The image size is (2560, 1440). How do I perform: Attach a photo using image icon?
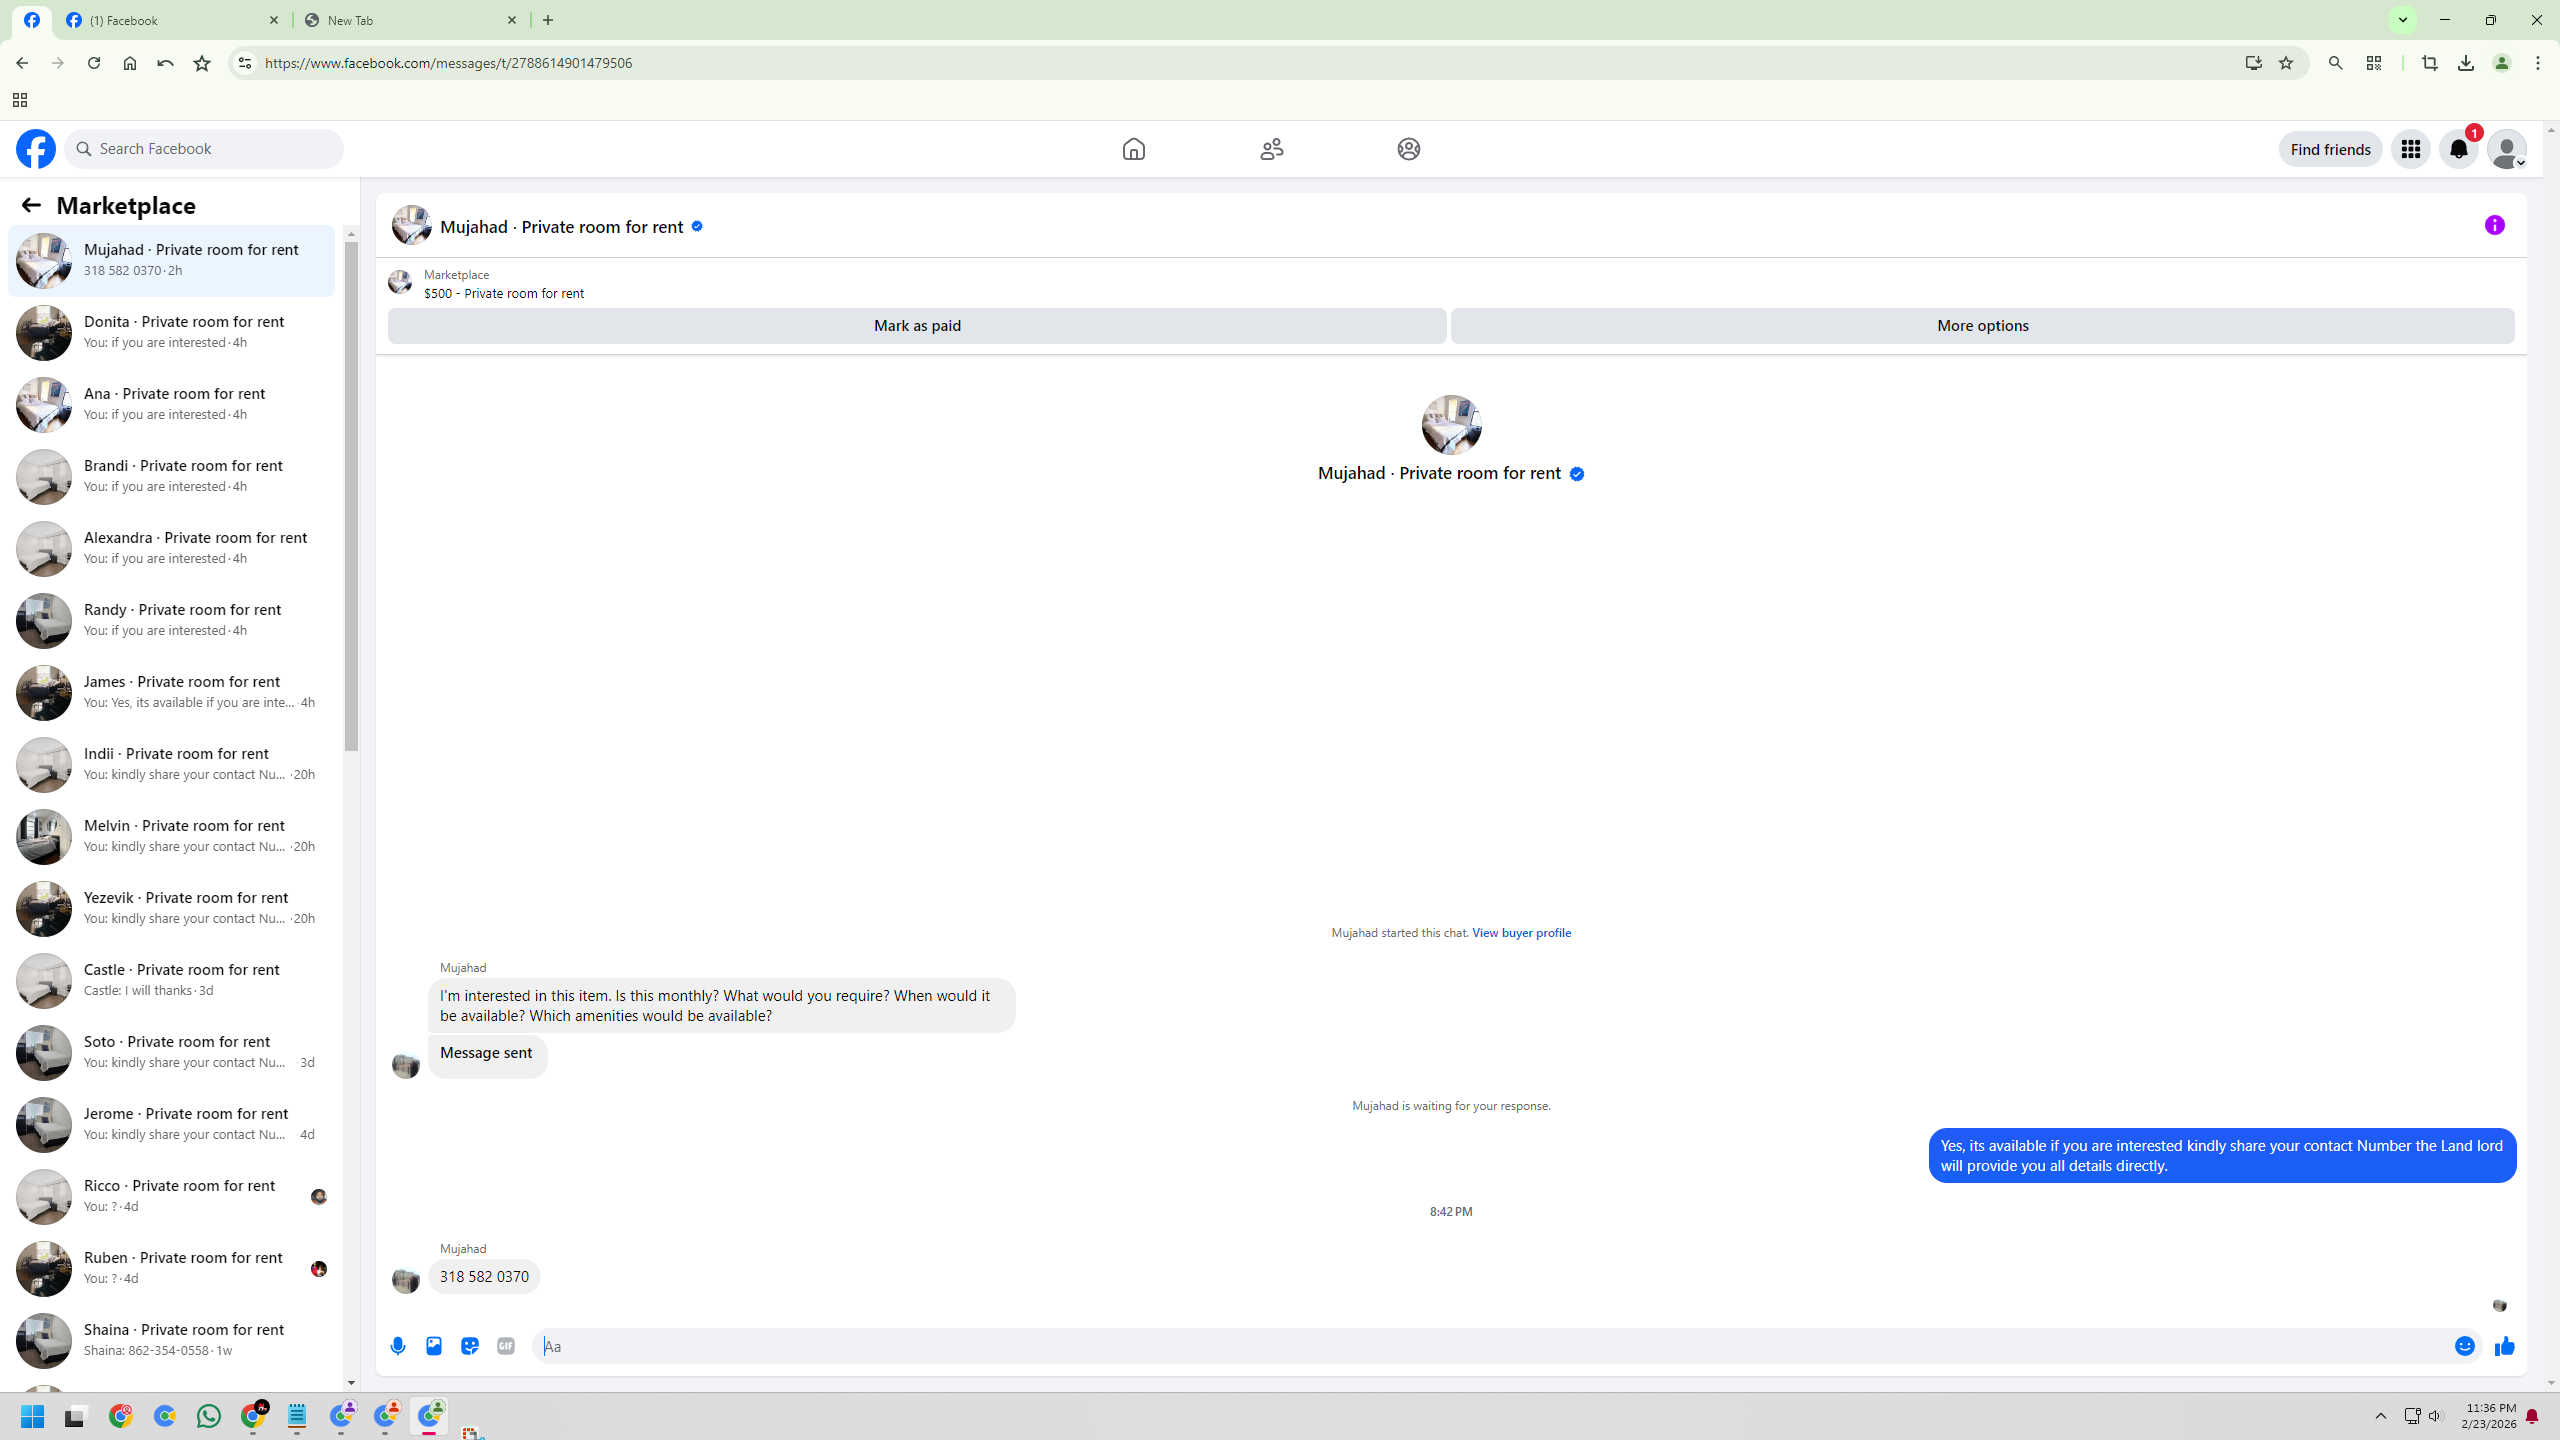(x=434, y=1346)
